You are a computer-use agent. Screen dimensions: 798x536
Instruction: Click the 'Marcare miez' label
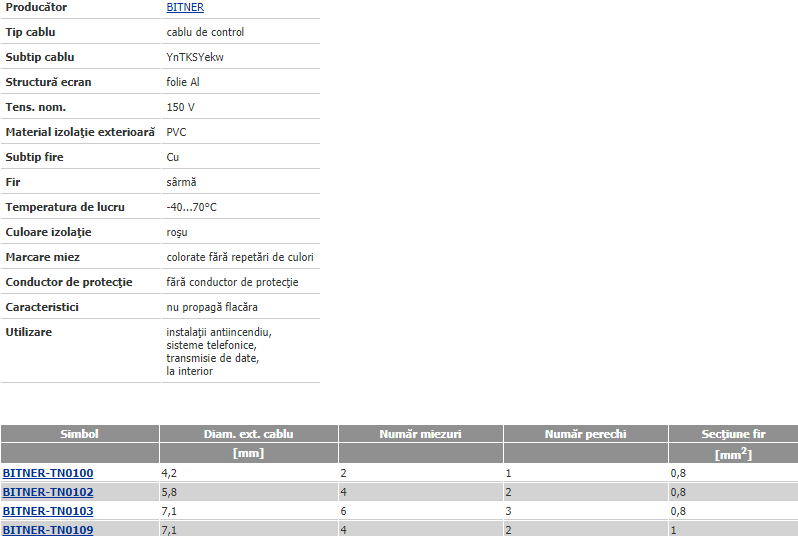(43, 257)
